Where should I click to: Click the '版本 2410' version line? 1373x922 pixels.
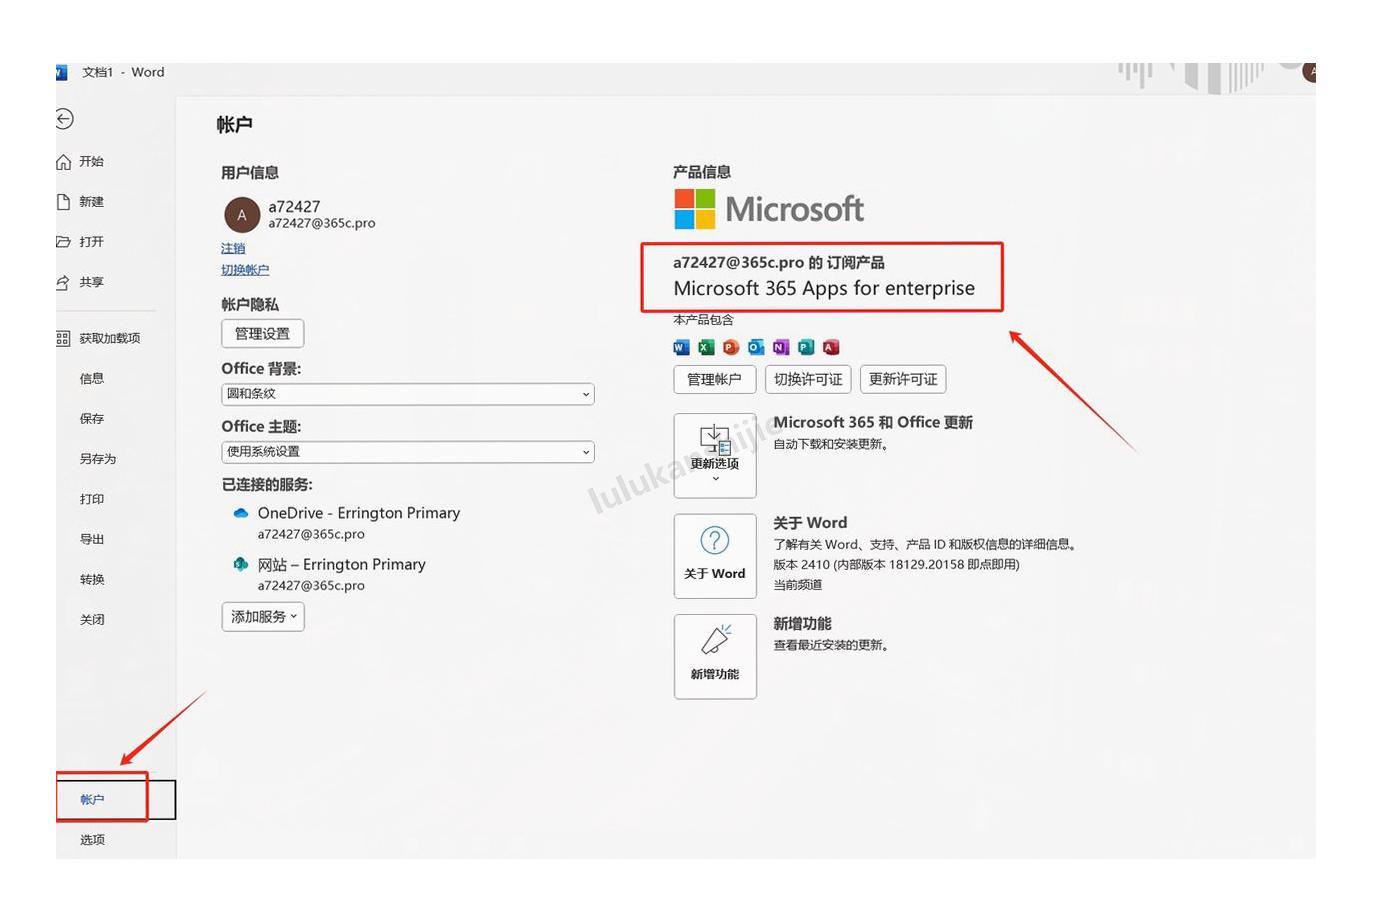pos(896,565)
